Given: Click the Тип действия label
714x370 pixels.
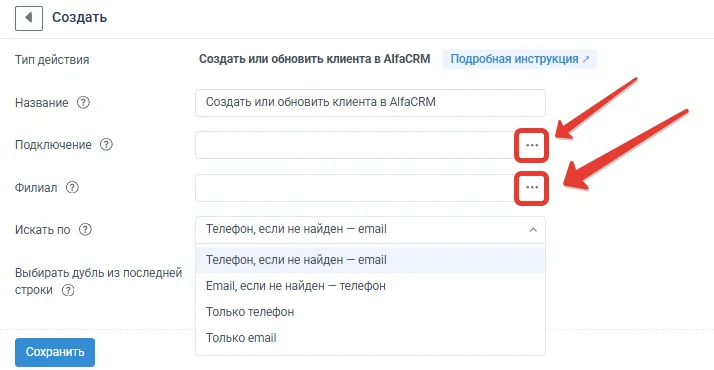Looking at the screenshot, I should (52, 60).
